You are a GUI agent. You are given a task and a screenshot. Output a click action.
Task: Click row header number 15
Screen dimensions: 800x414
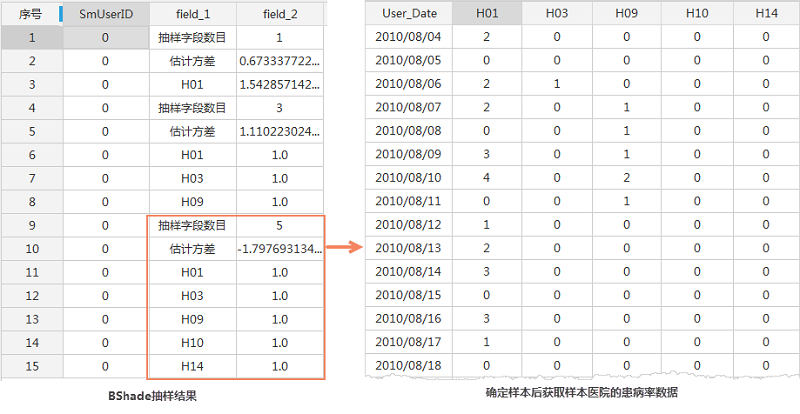tap(30, 366)
